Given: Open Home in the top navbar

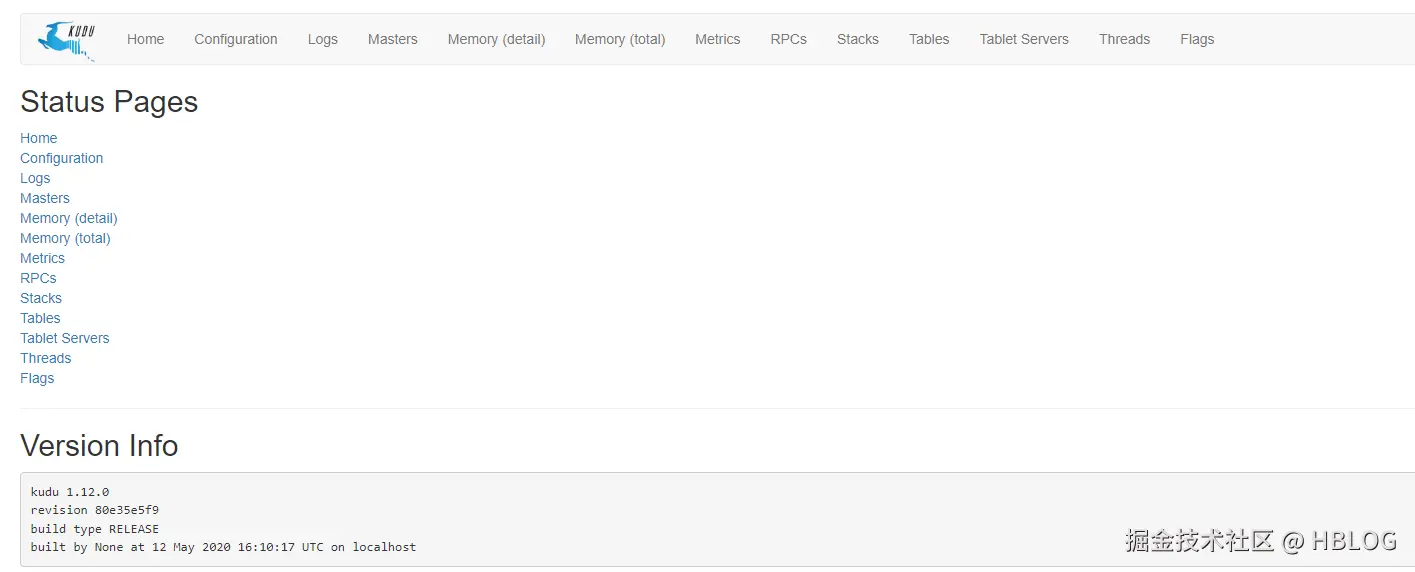Looking at the screenshot, I should click(x=145, y=39).
